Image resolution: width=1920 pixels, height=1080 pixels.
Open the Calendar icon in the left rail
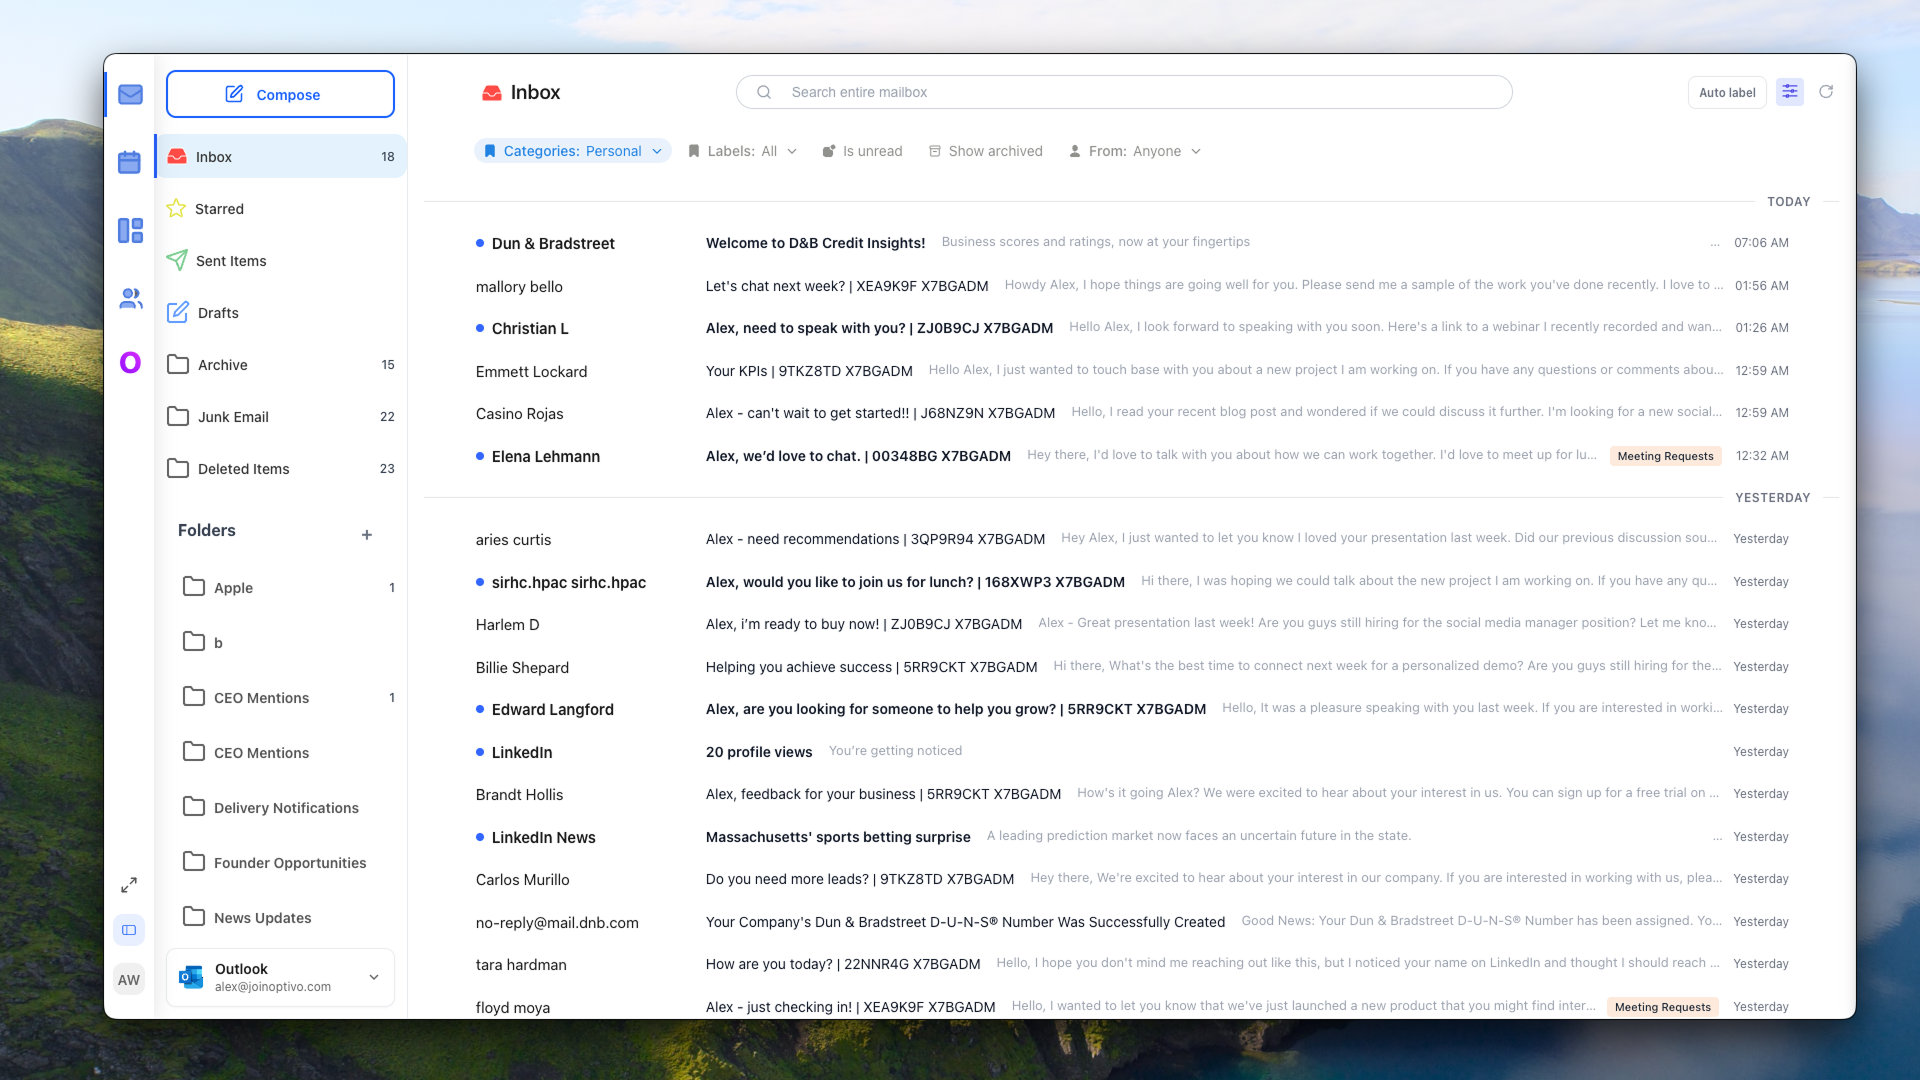click(129, 162)
